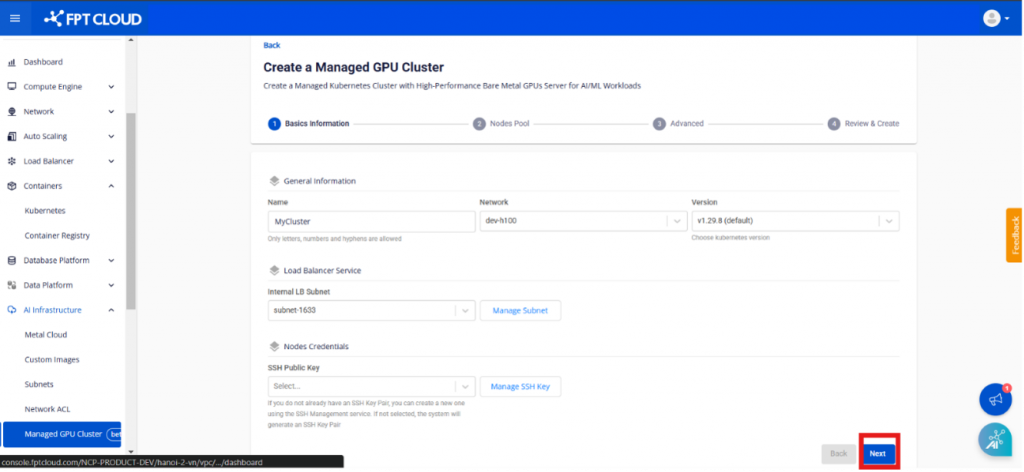Image resolution: width=1024 pixels, height=472 pixels.
Task: Expand the Auto Scaling chevron
Action: point(111,136)
